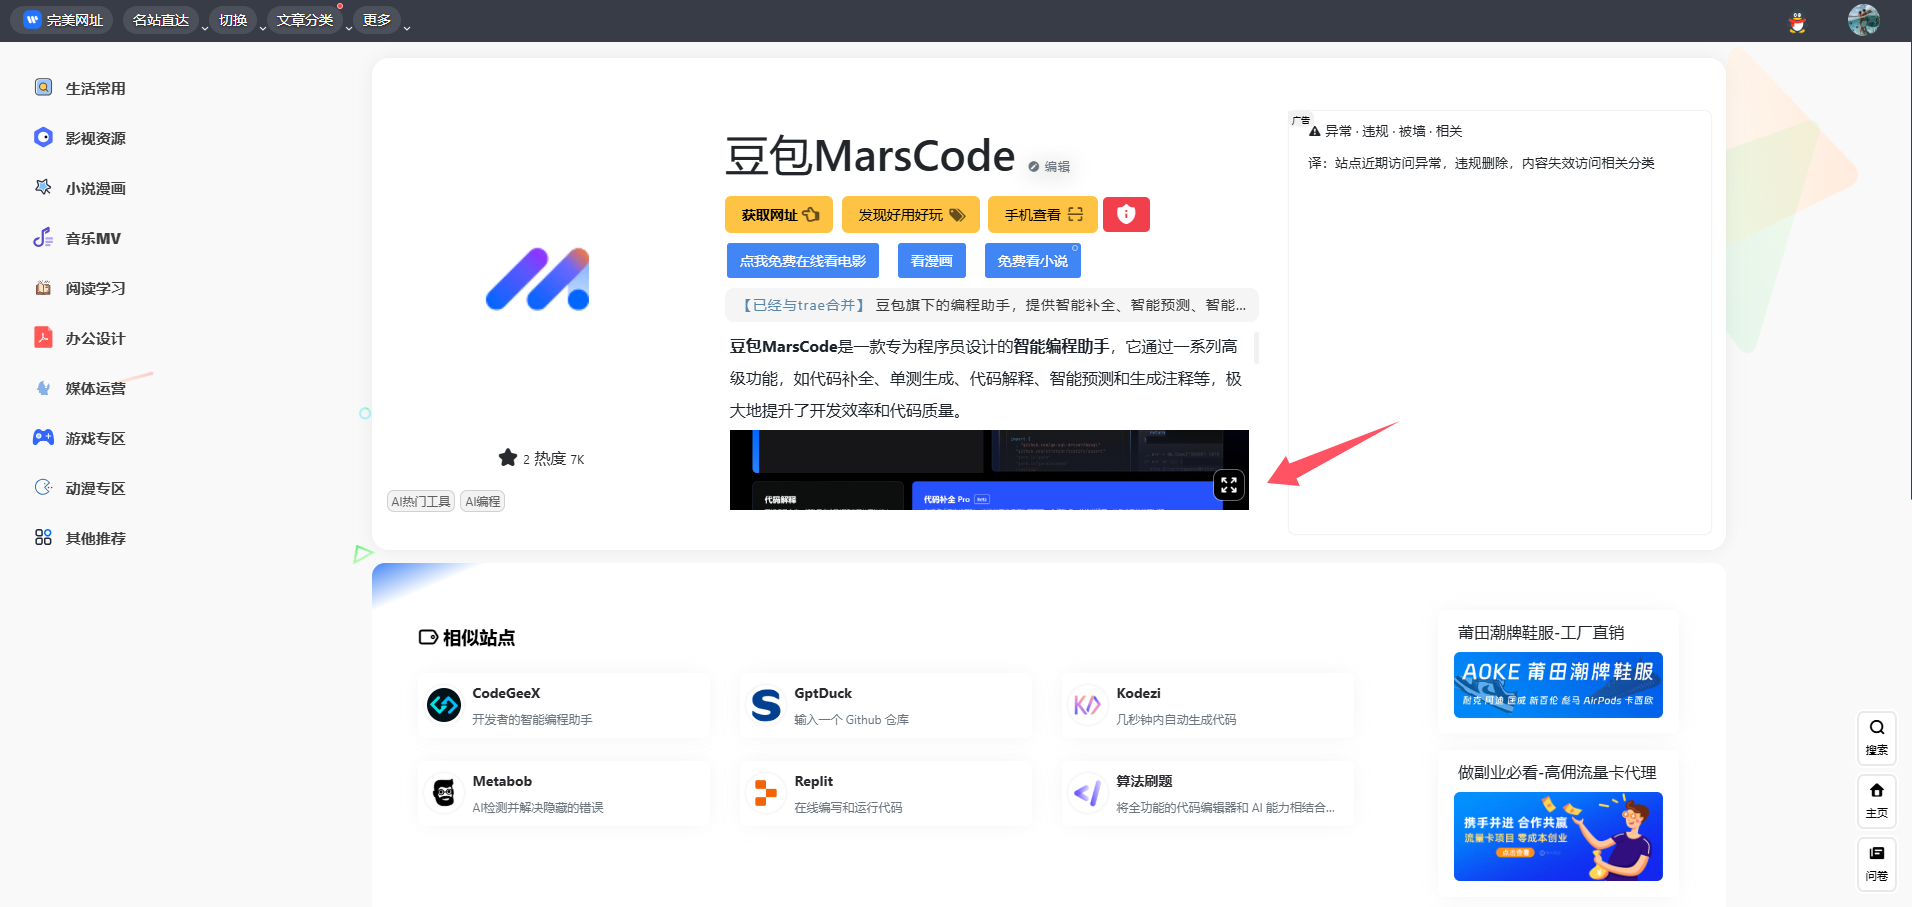Open the 音乐MV sidebar category
1912x907 pixels.
tap(78, 238)
